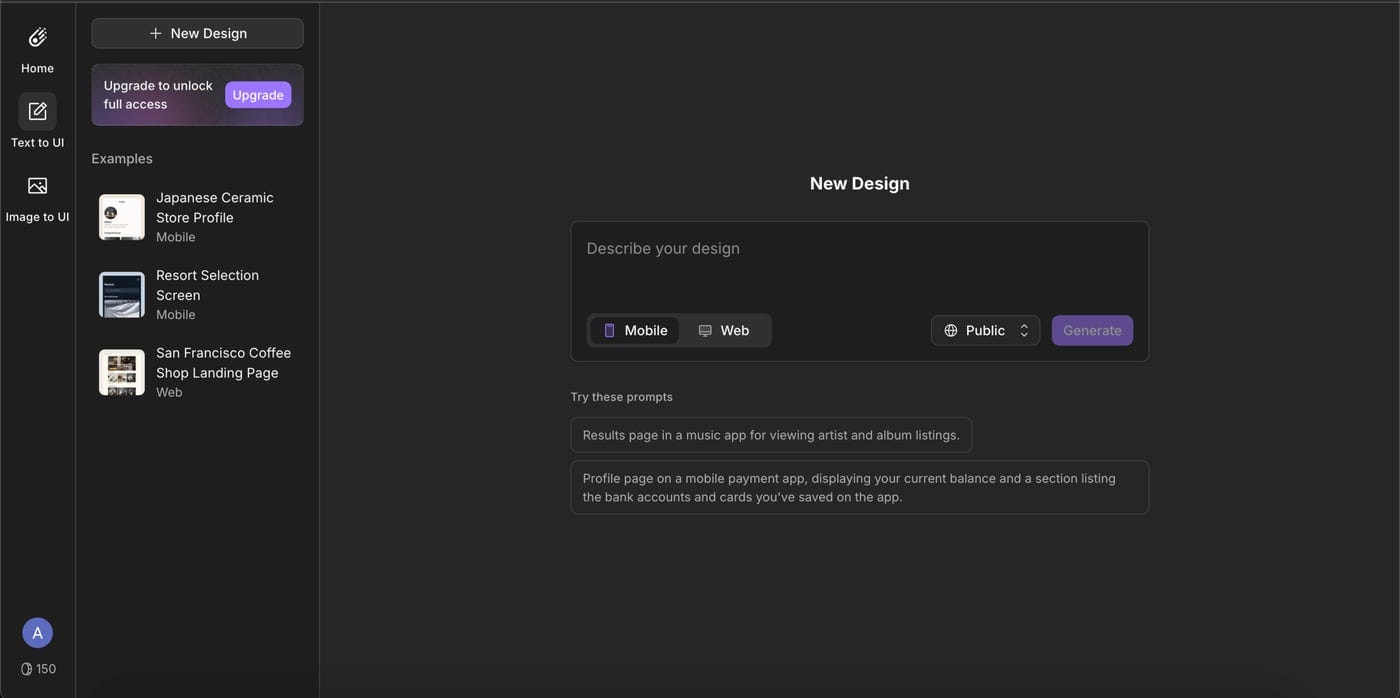
Task: Select the Home icon in the sidebar
Action: 36,35
